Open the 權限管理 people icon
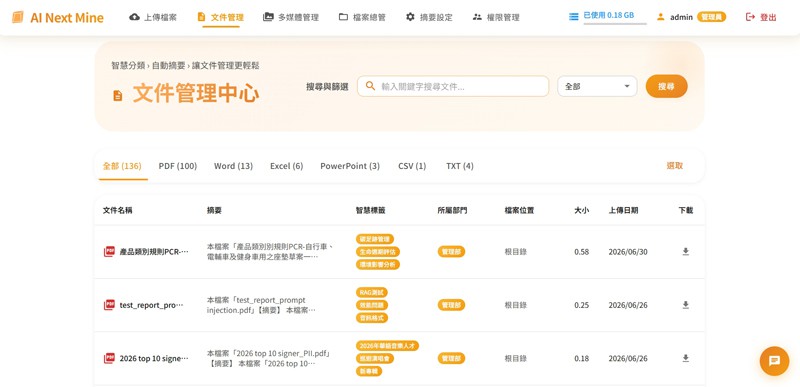800x387 pixels. click(477, 17)
